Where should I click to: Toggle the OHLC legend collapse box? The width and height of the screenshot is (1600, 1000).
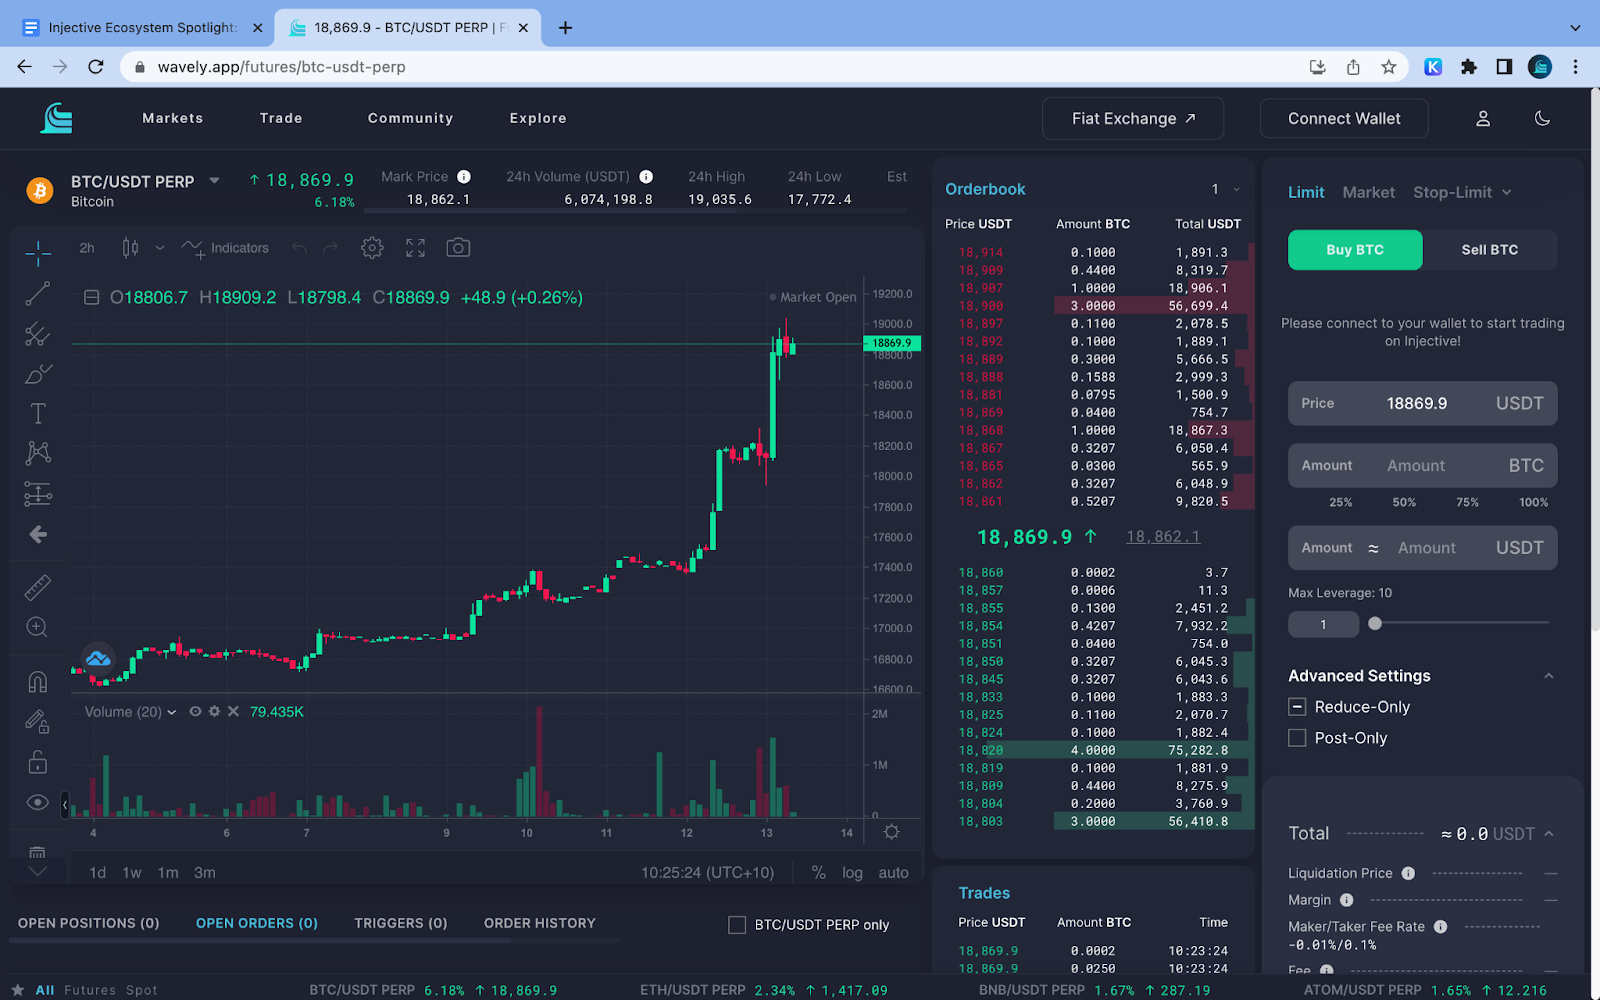coord(91,297)
